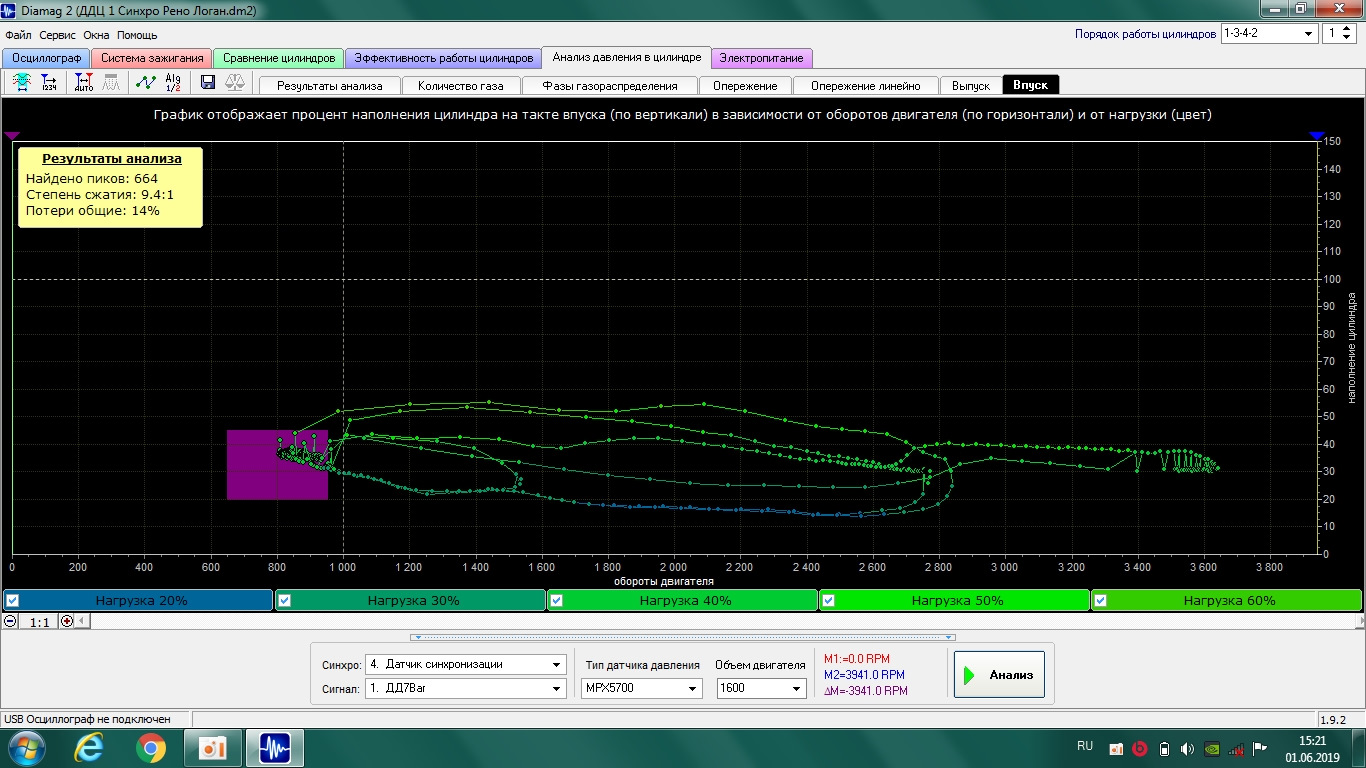Click the blue triangle marker above graph
This screenshot has width=1366, height=768.
tap(1317, 135)
